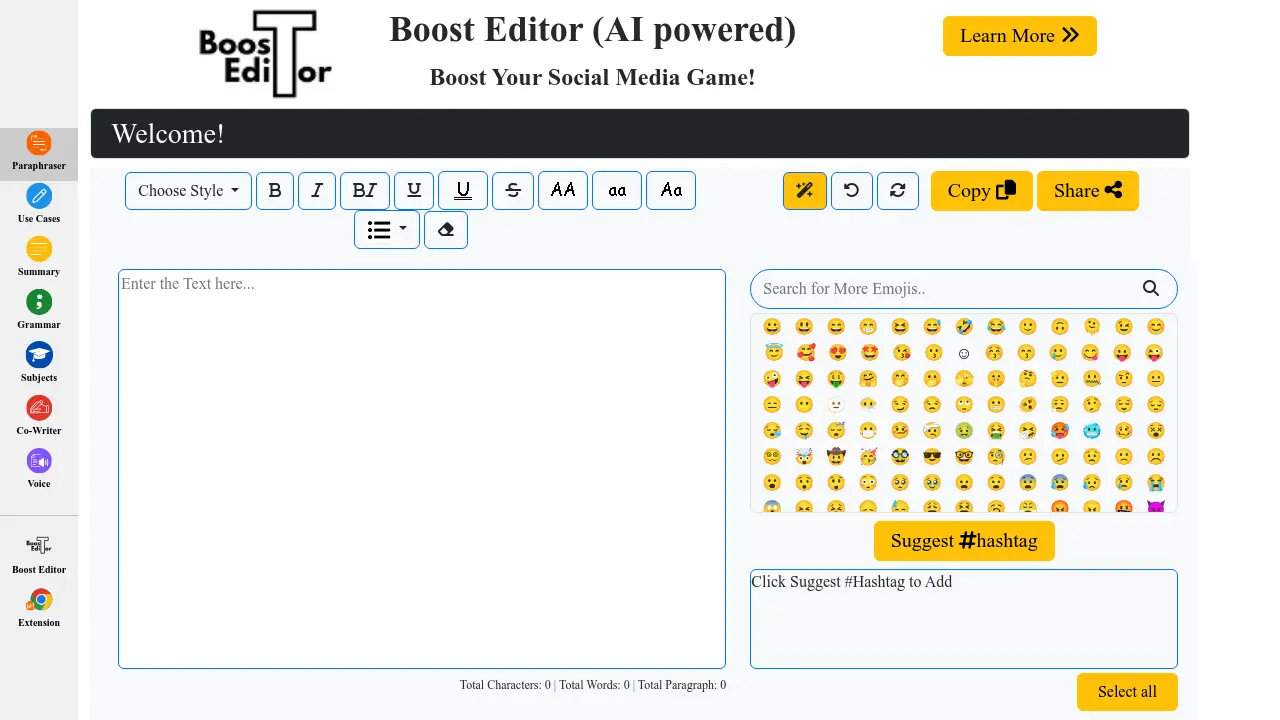Image resolution: width=1280 pixels, height=720 pixels.
Task: Insert zipper-mouth face emoji
Action: tap(1092, 379)
